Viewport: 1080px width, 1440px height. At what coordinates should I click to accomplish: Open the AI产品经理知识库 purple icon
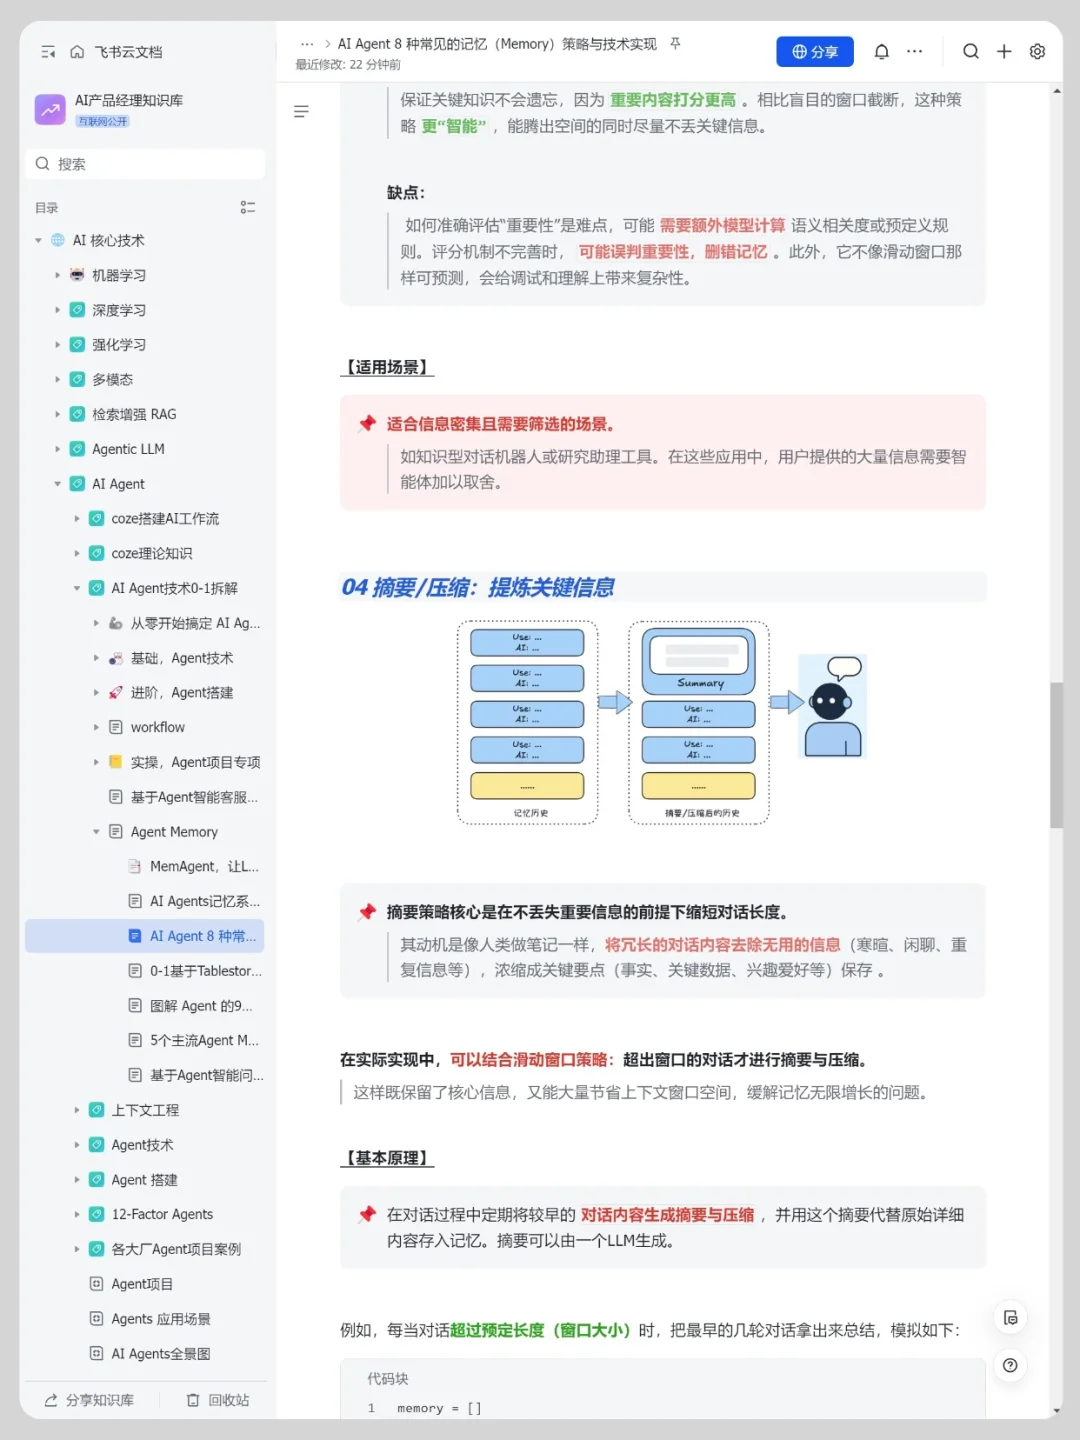point(50,110)
